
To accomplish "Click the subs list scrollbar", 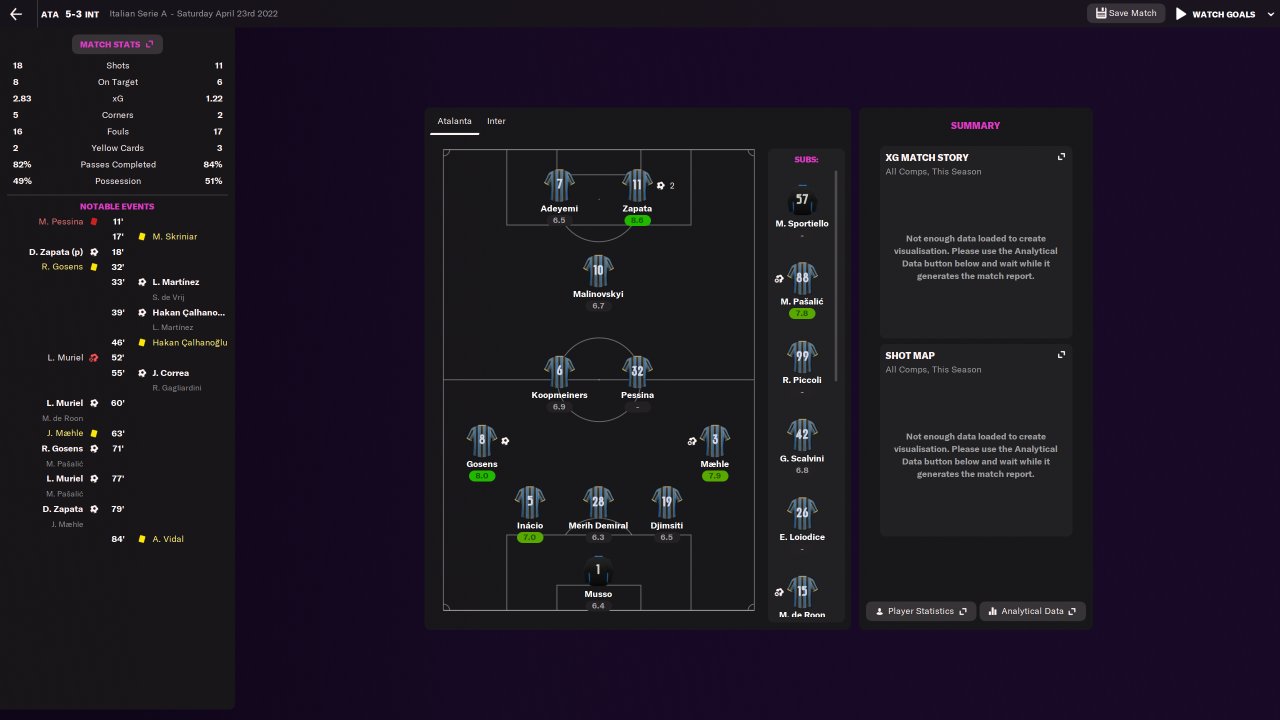I will click(837, 275).
